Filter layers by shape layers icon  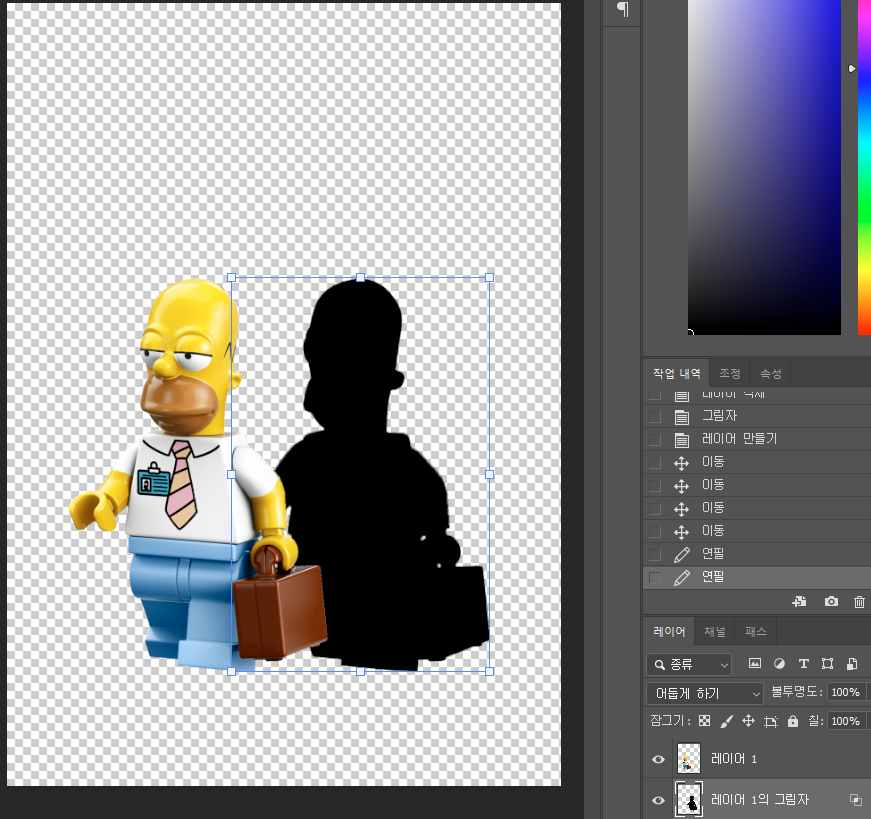click(827, 663)
